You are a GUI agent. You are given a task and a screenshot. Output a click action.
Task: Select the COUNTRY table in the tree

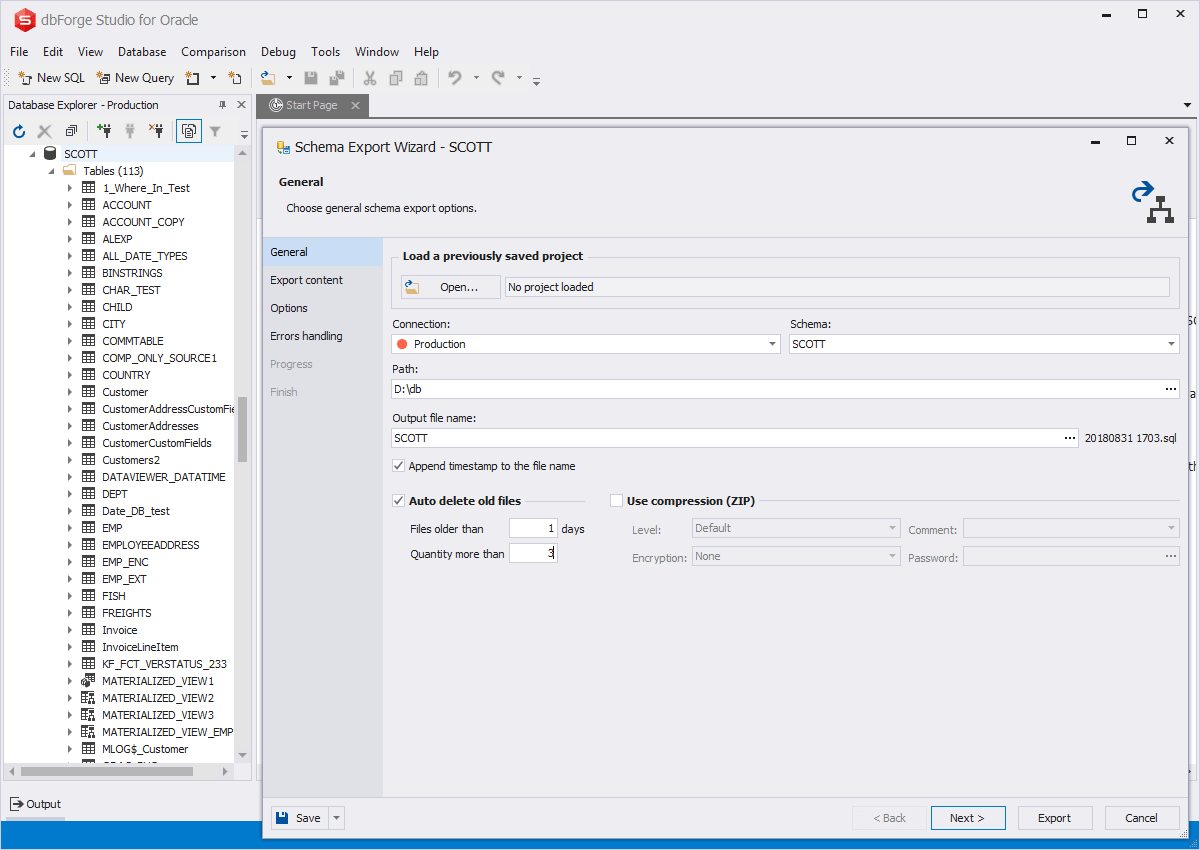[126, 375]
